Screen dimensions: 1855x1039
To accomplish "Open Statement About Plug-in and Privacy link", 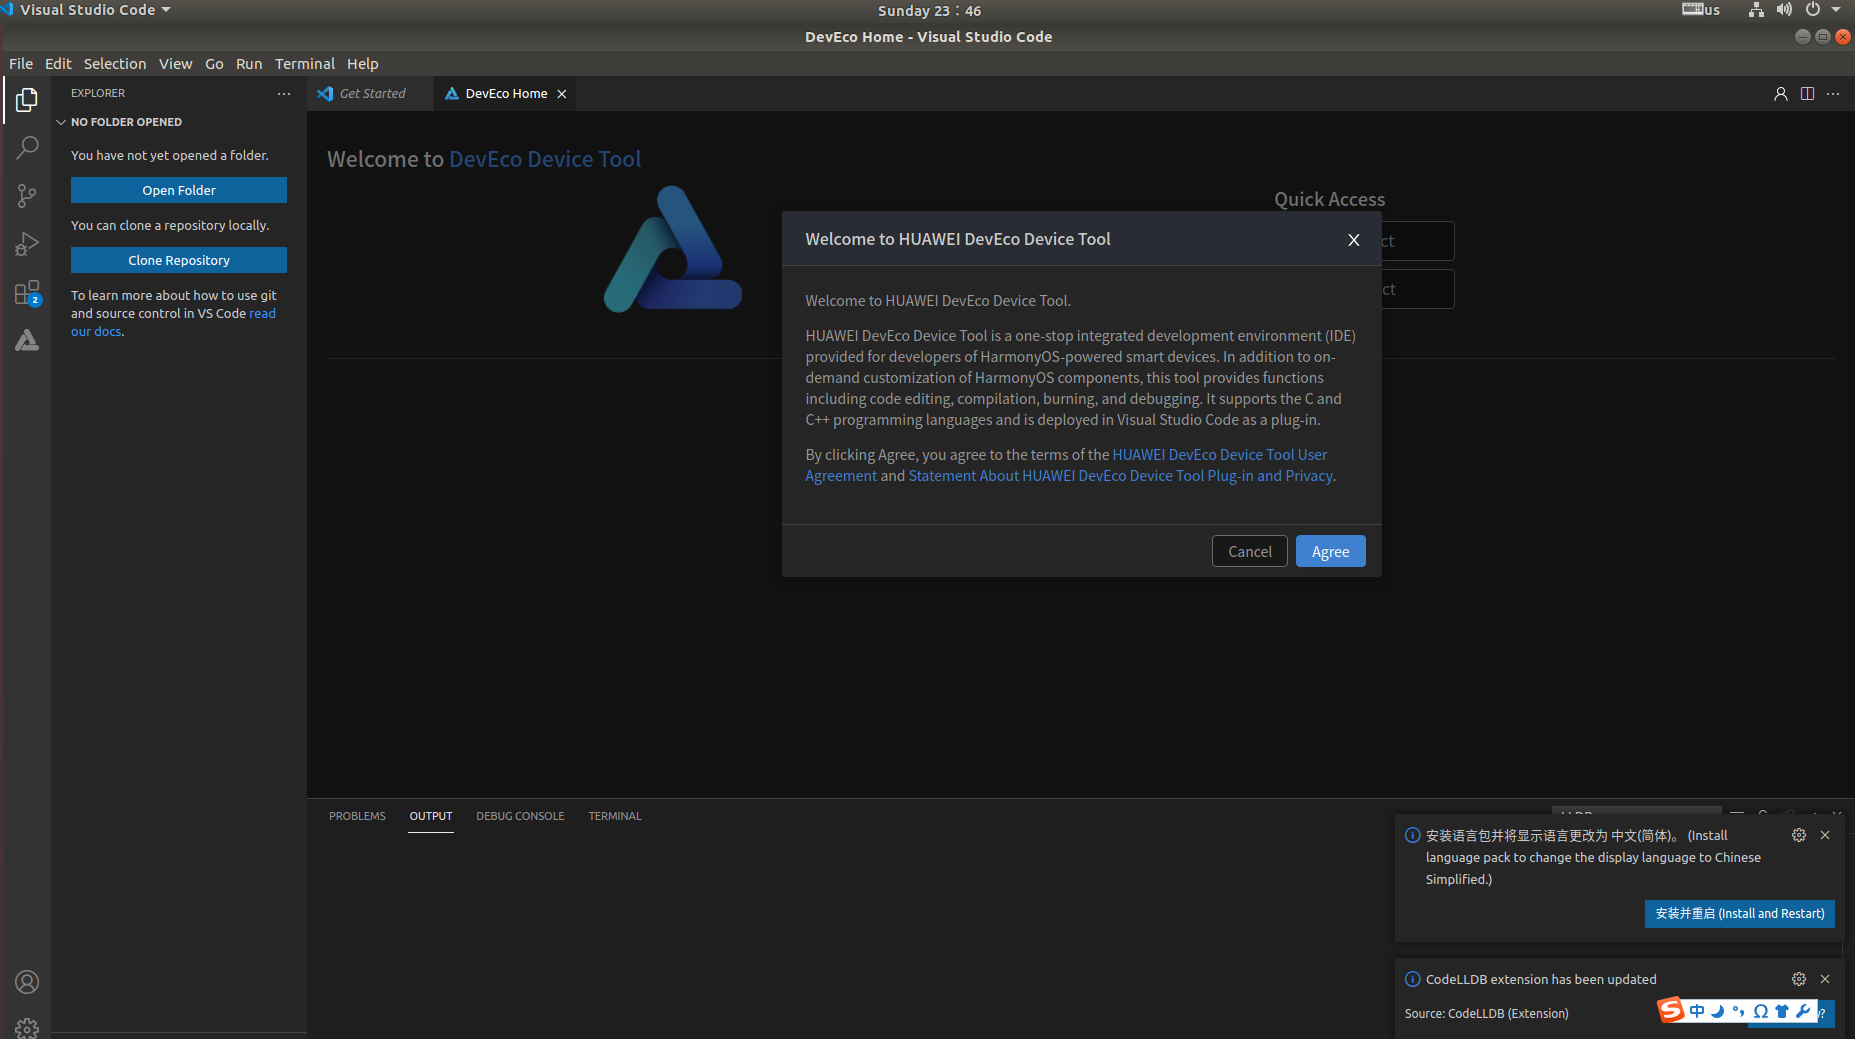I will (1120, 476).
